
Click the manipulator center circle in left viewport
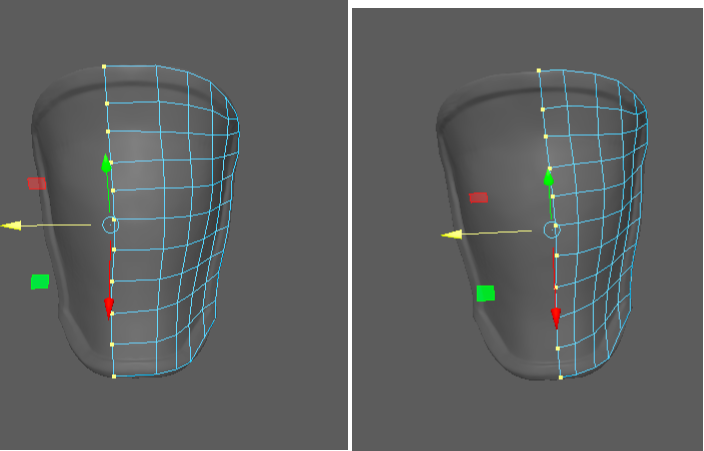pos(110,225)
